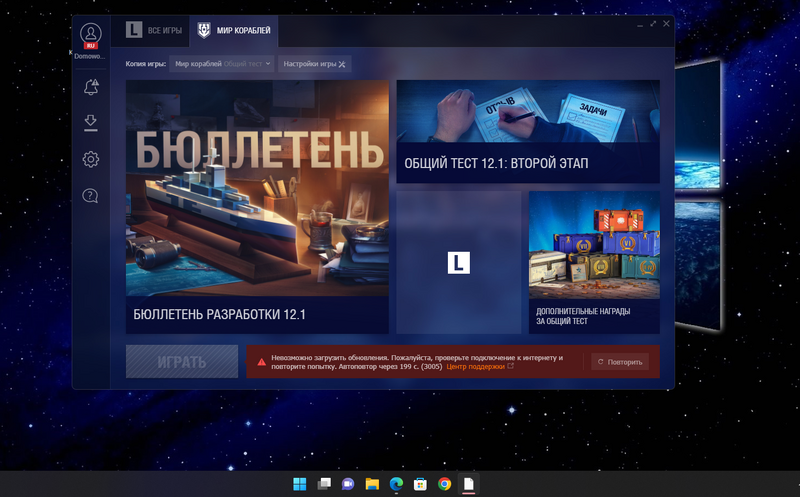Open Task View in the taskbar
The height and width of the screenshot is (497, 800).
pyautogui.click(x=324, y=483)
